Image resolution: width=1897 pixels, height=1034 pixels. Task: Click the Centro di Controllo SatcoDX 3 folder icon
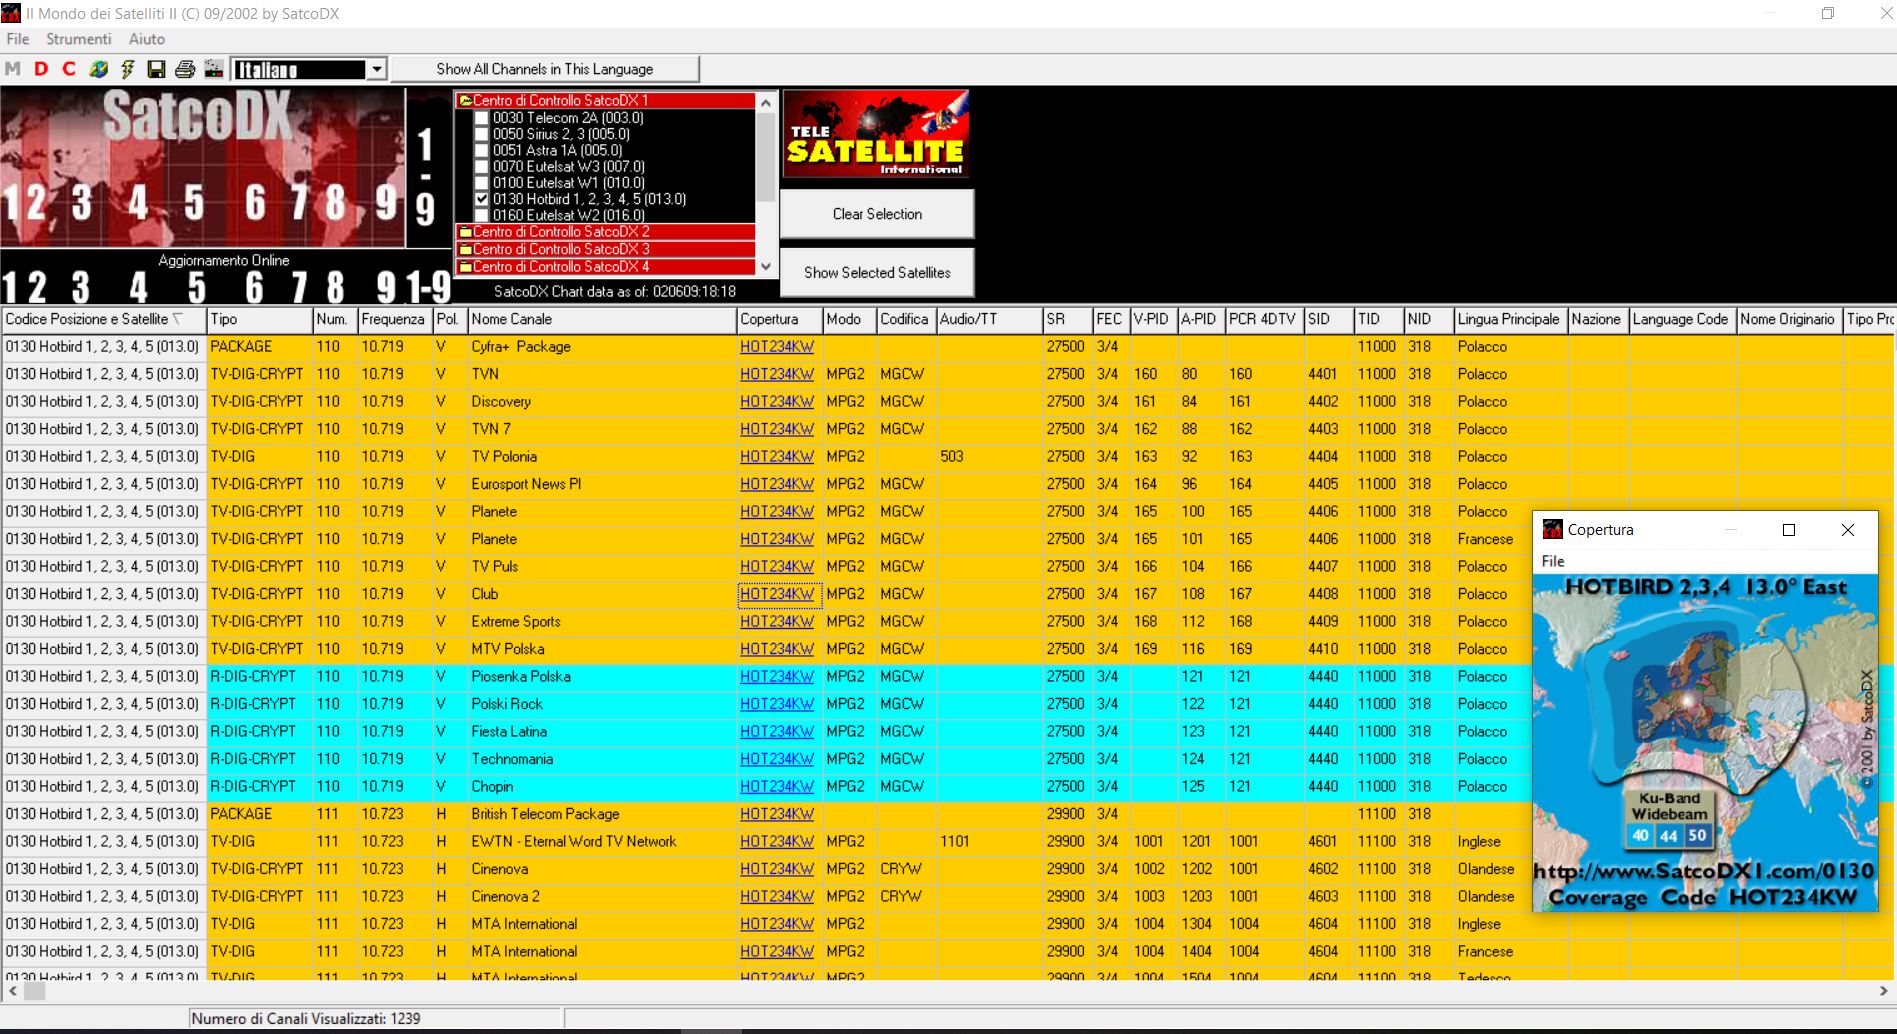(465, 250)
